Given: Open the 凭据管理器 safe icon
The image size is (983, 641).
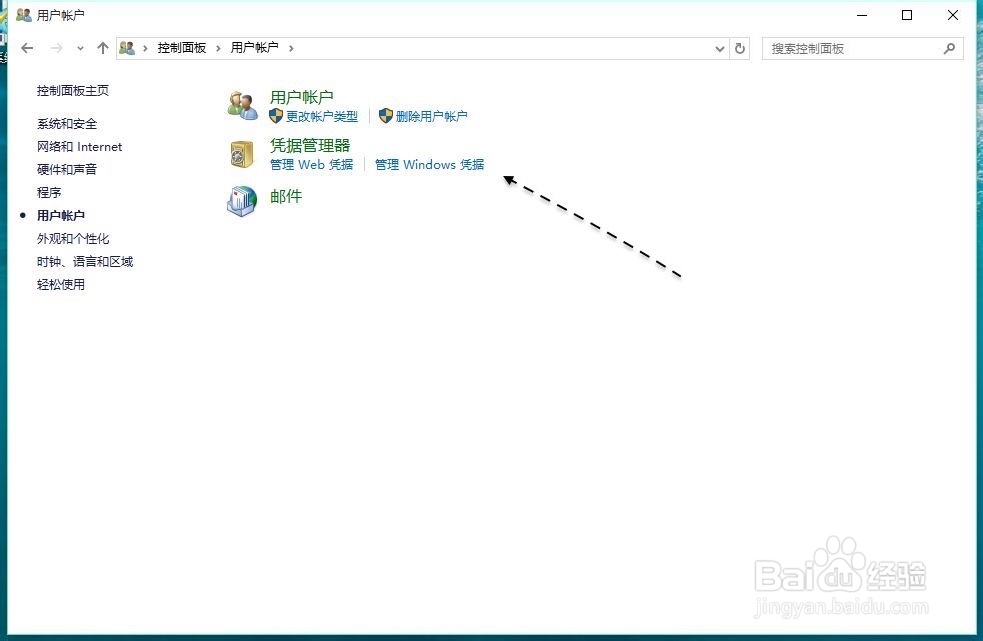Looking at the screenshot, I should tap(242, 154).
